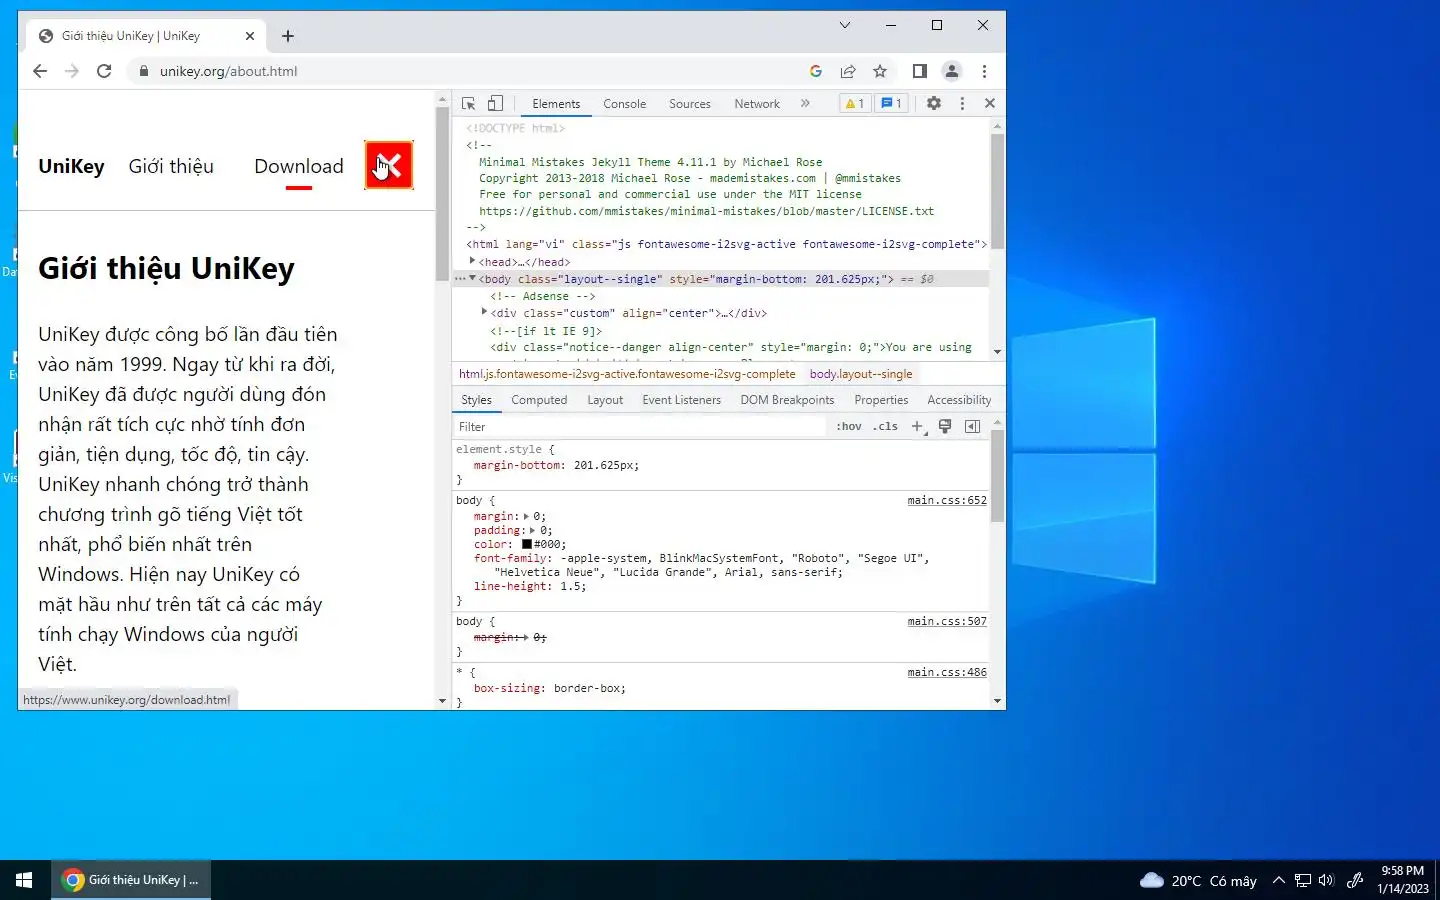Click the Google icon in address bar

tap(816, 71)
